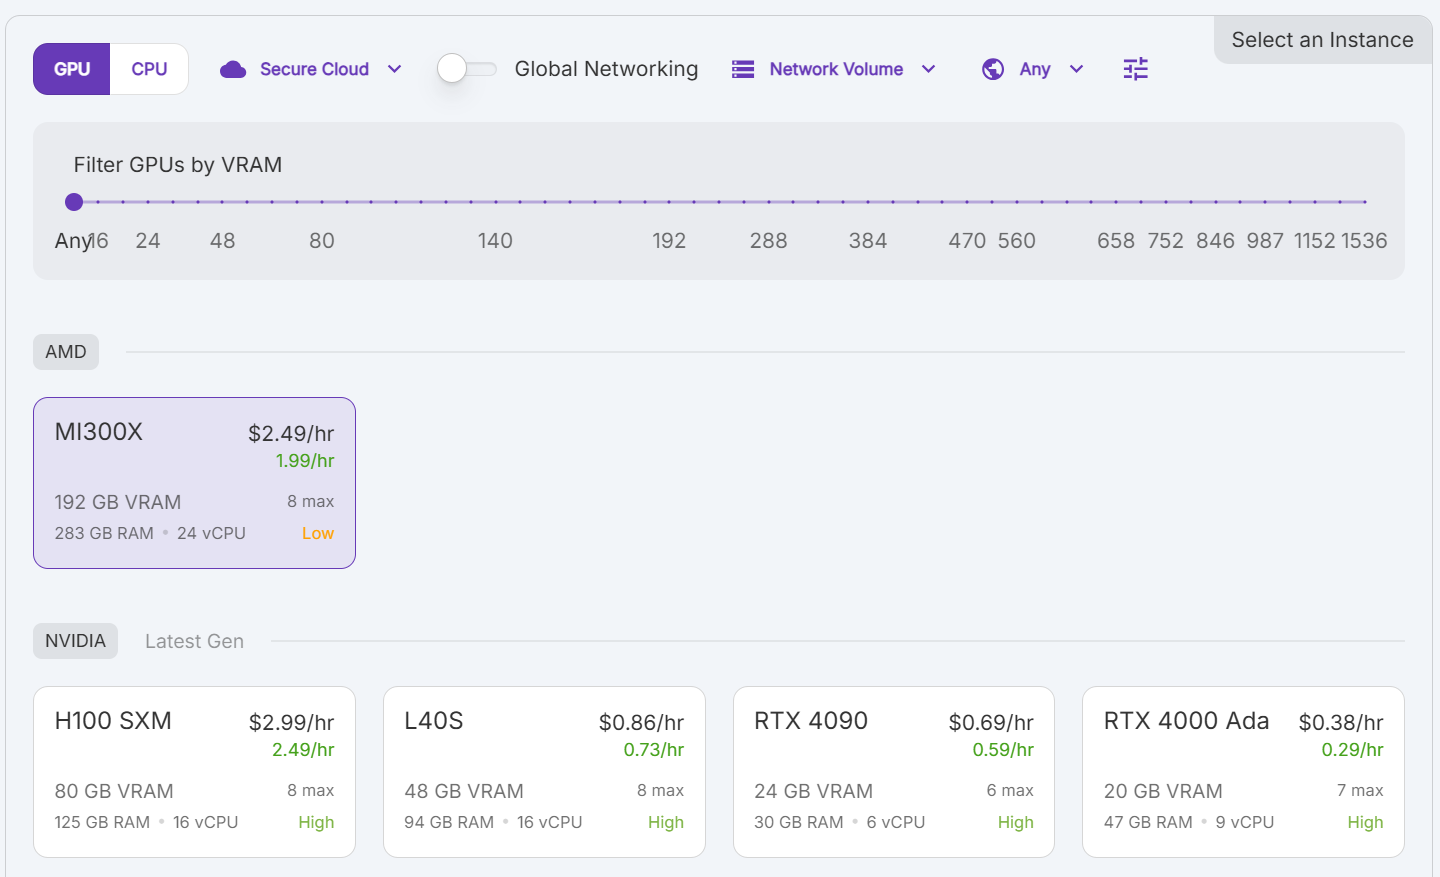Screen dimensions: 1440x877
Task: Switch to the GPU tab
Action: (72, 69)
